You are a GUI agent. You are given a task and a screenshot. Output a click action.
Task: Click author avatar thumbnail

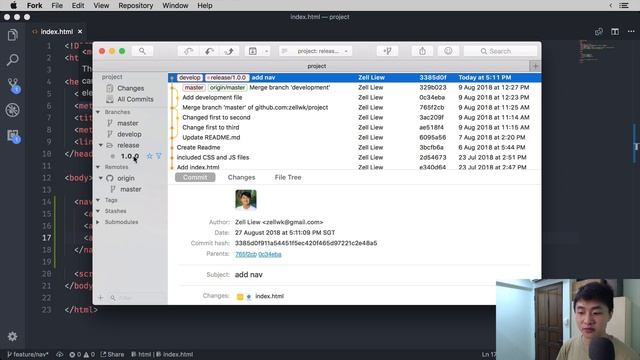[246, 200]
